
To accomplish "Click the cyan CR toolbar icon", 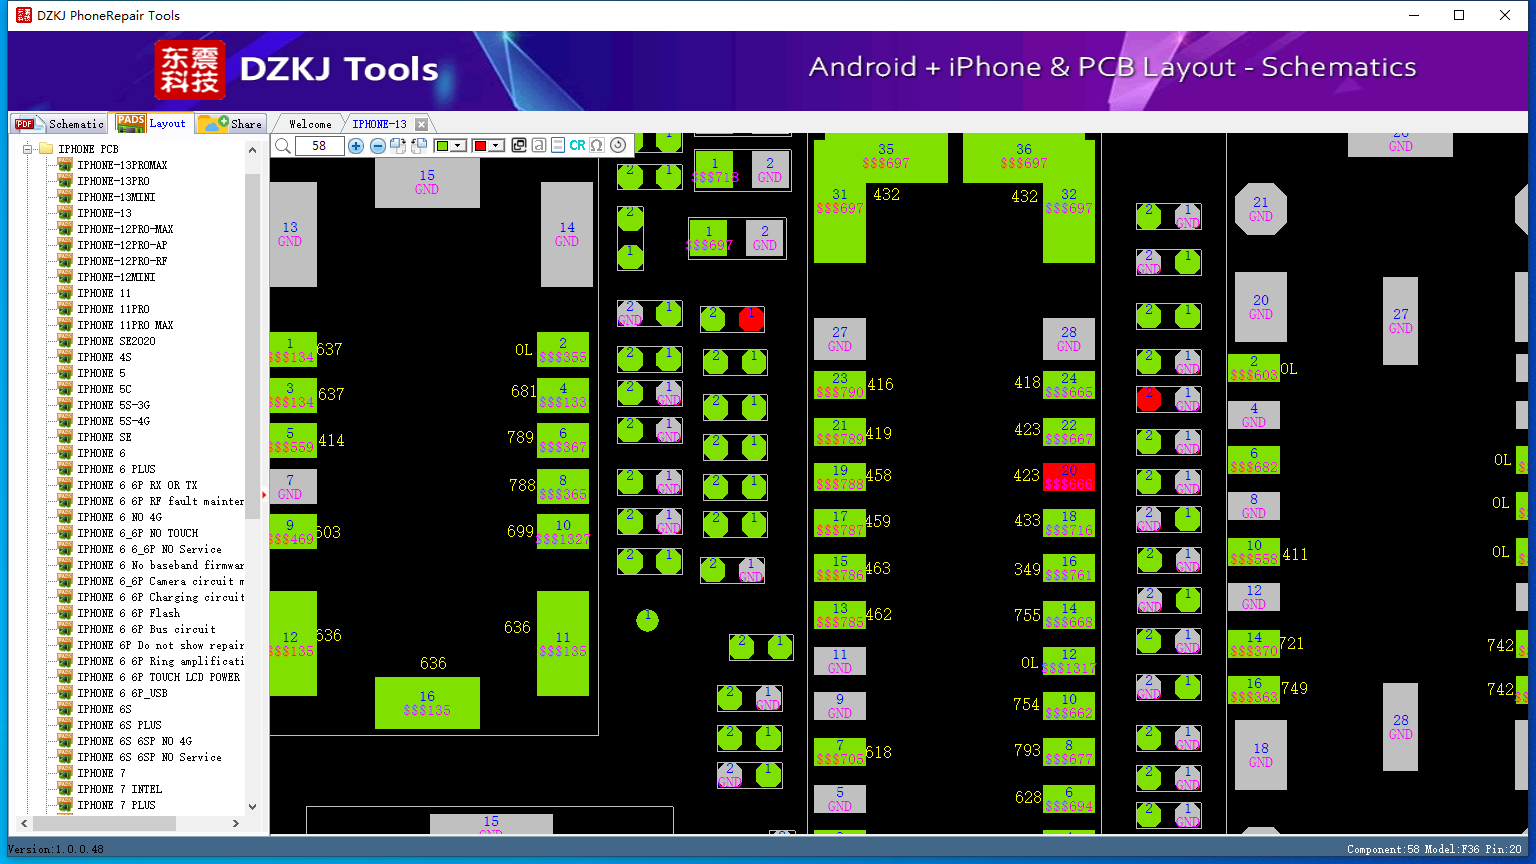I will coord(577,146).
